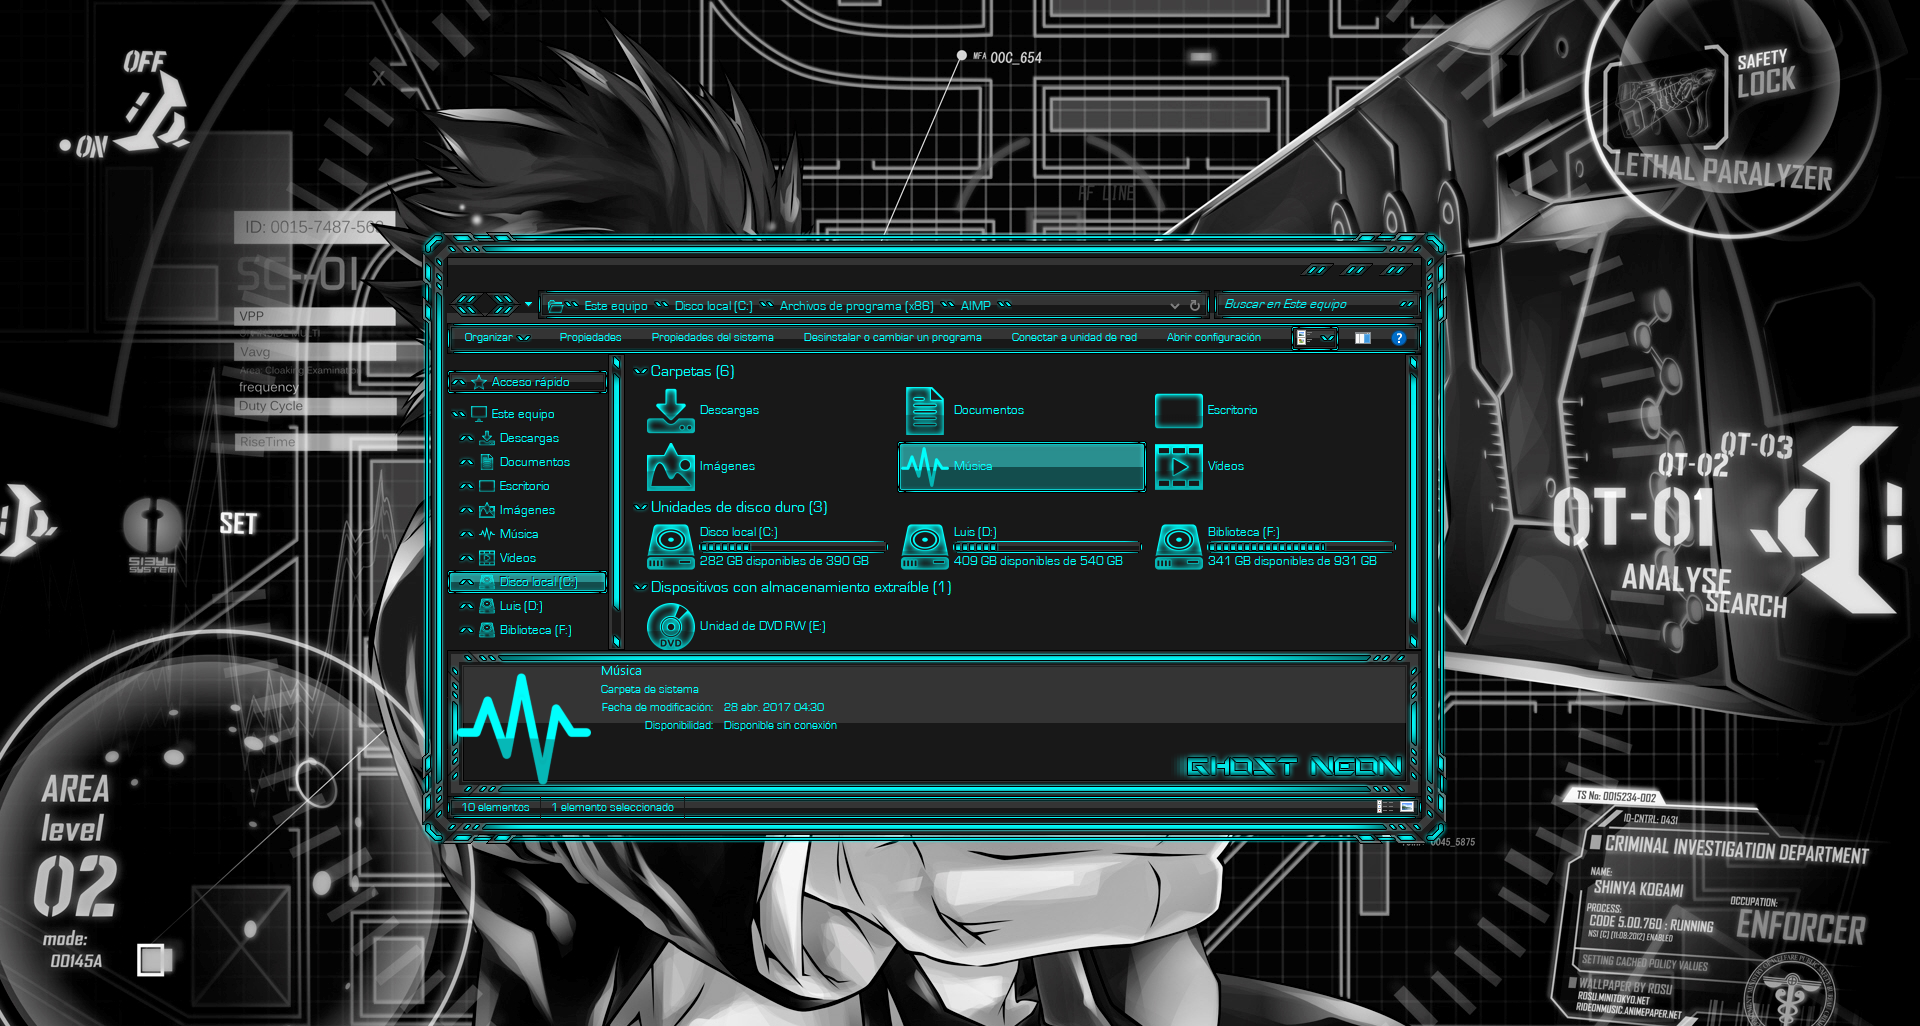1920x1026 pixels.
Task: Open the Organizar menu
Action: click(496, 338)
